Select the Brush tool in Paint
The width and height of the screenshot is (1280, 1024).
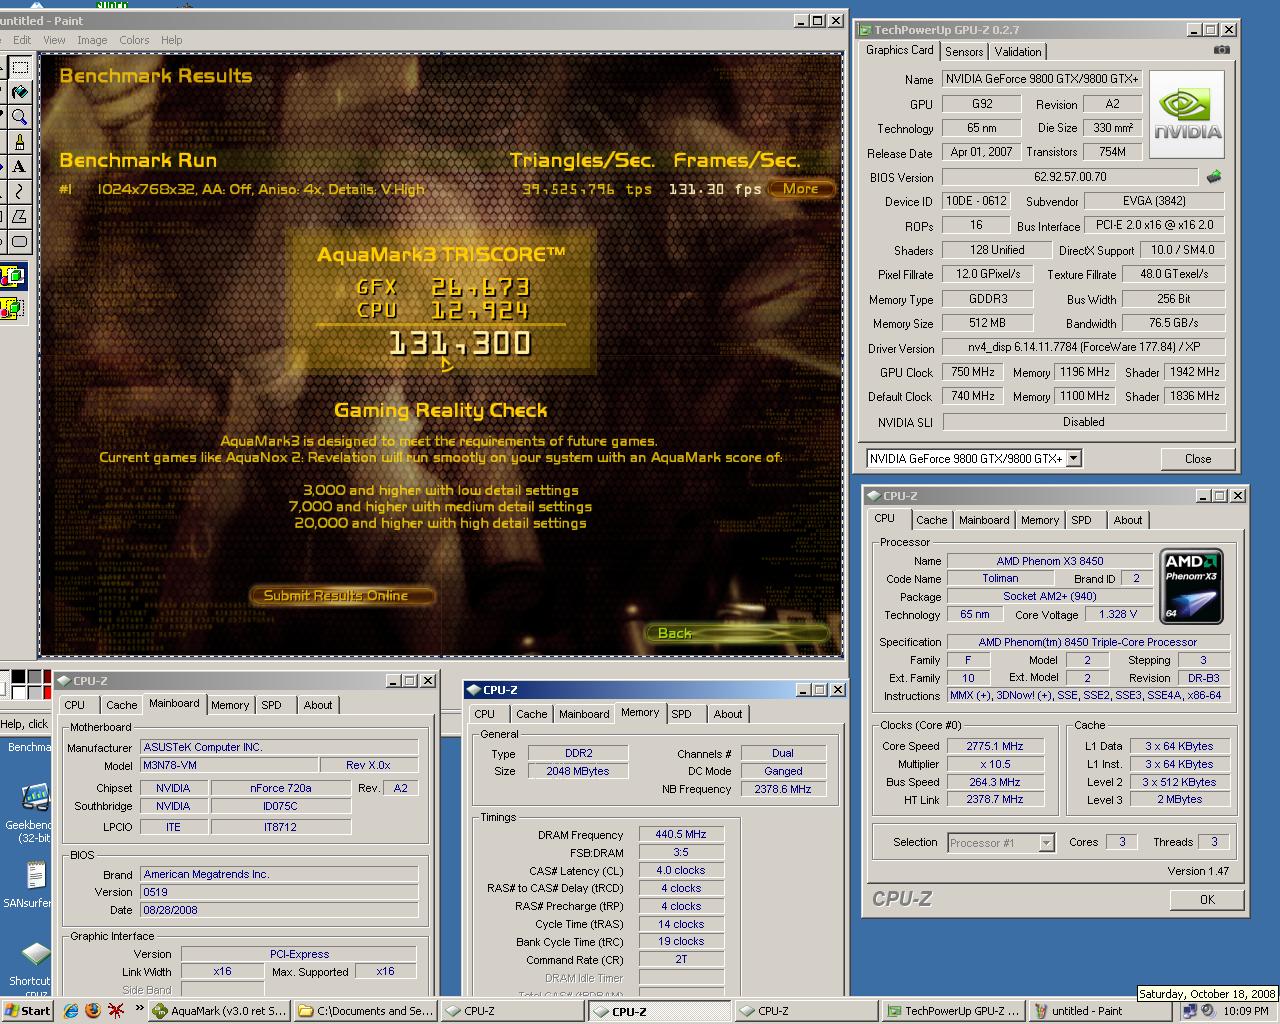point(19,143)
